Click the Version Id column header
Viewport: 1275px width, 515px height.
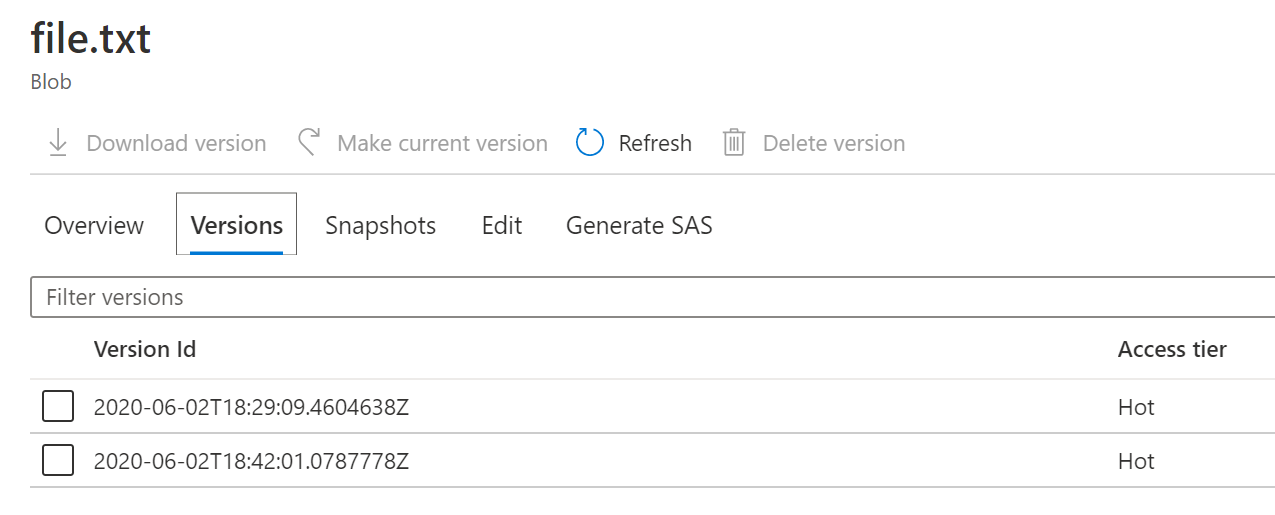(x=145, y=349)
